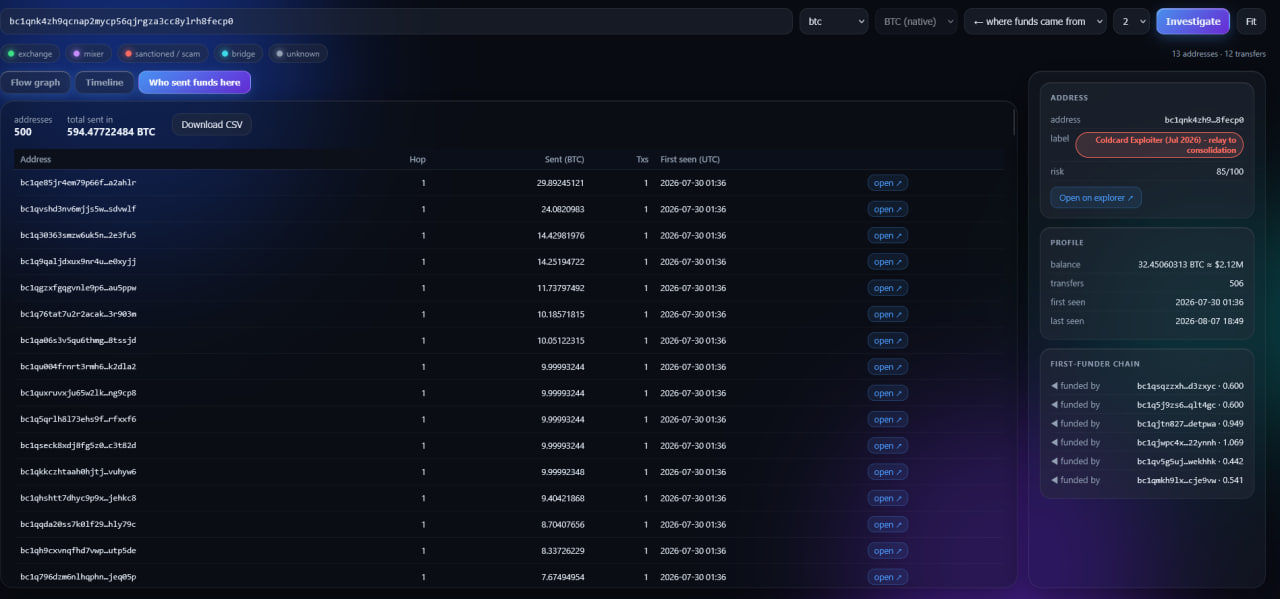Image resolution: width=1280 pixels, height=599 pixels.
Task: Open the bc1qh9cxvnqfhd7vwp…utp5de row link
Action: tap(887, 551)
